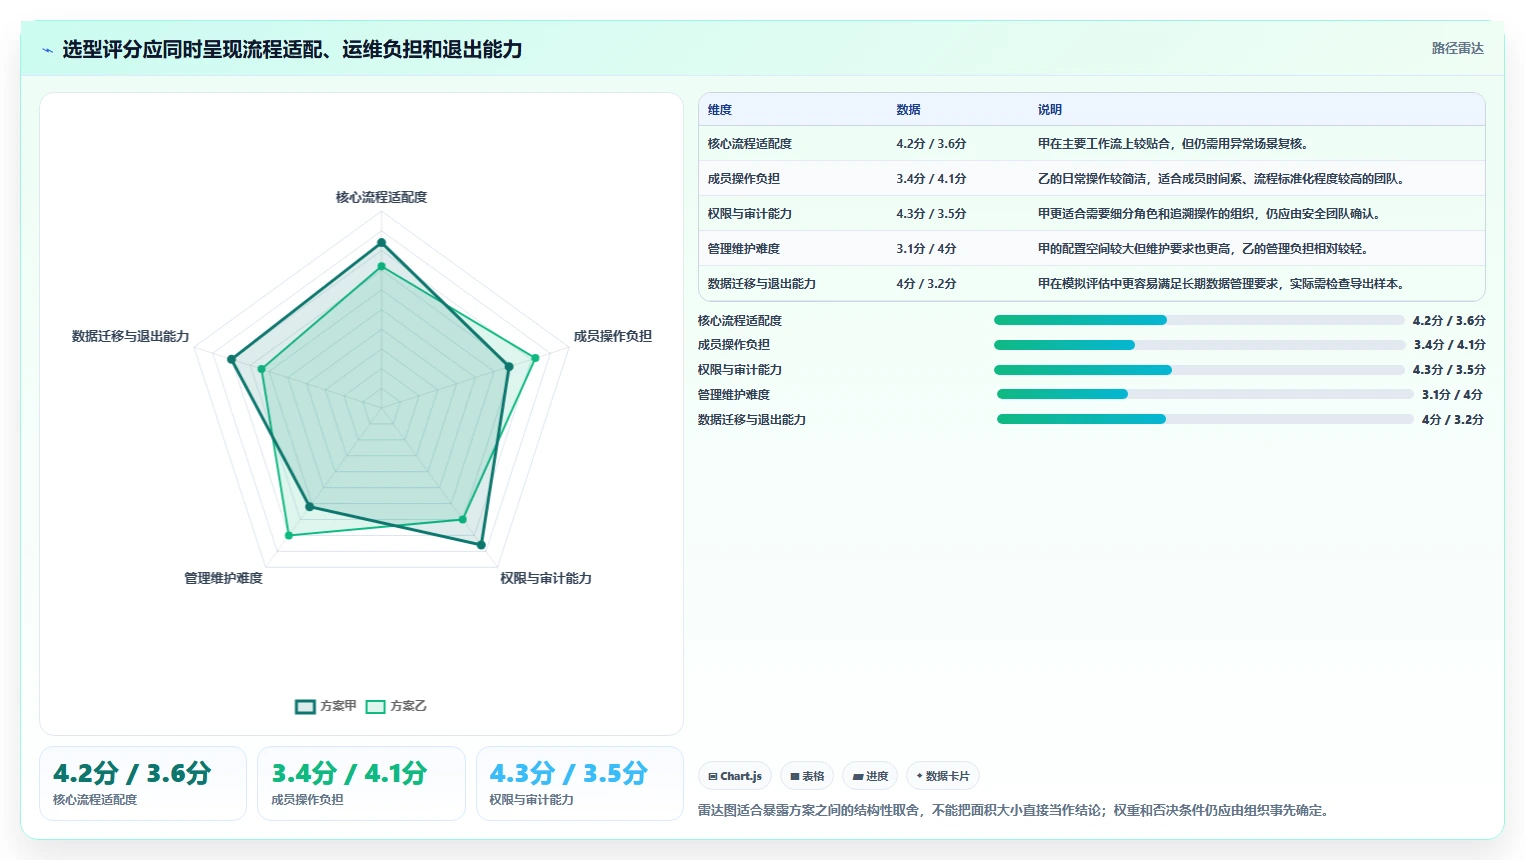Click the page title 选型评分应同时呈现
Image resolution: width=1525 pixels, height=860 pixels.
click(x=292, y=49)
